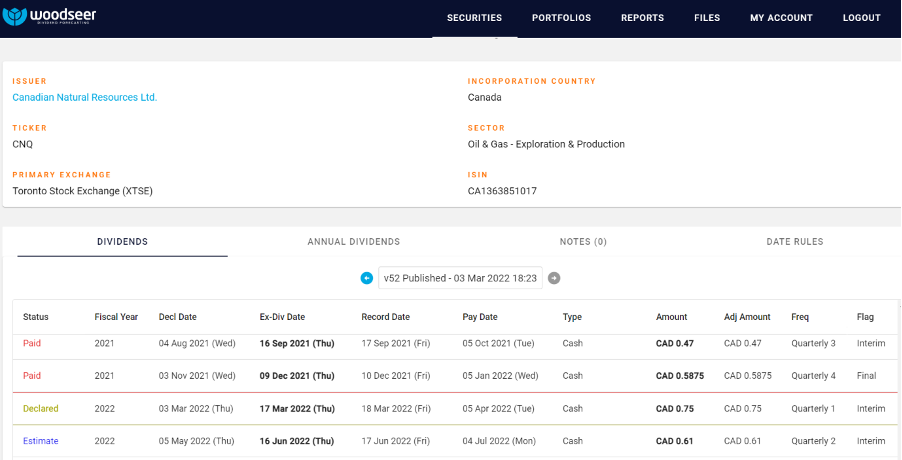Click ex-div date 16 Sep 2021 (Thu)
The height and width of the screenshot is (460, 902).
(297, 343)
